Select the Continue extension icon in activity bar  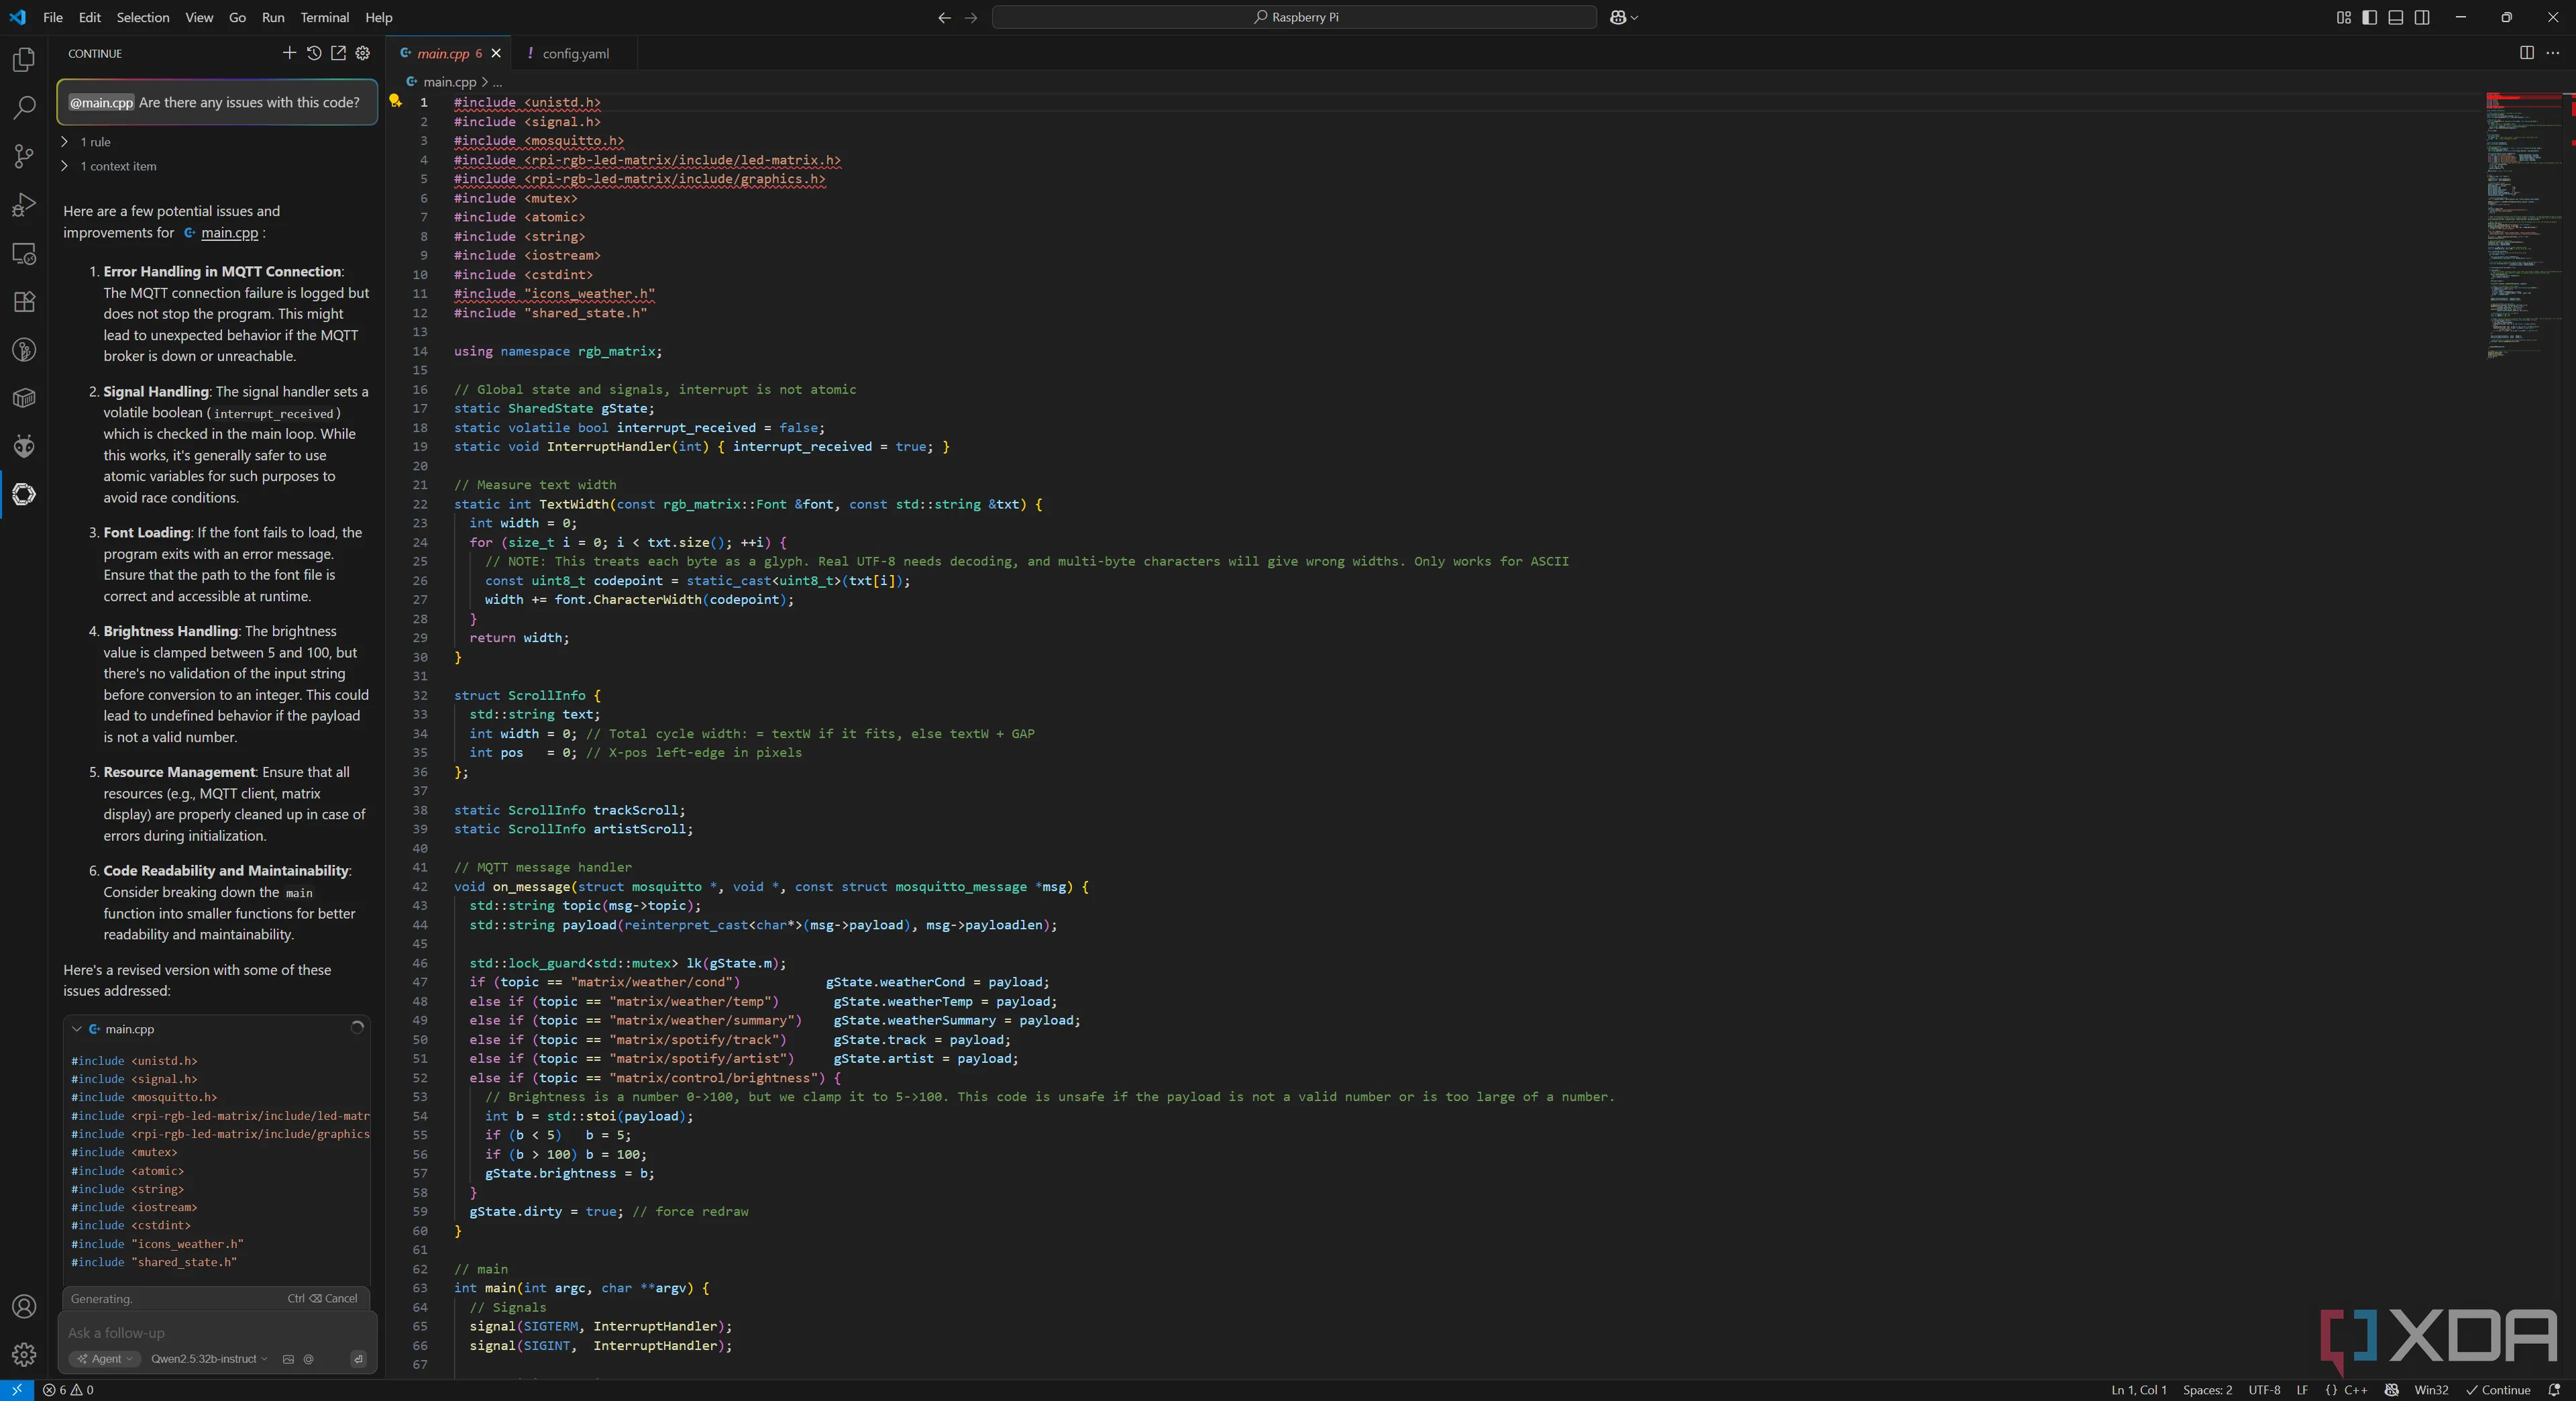[x=24, y=494]
